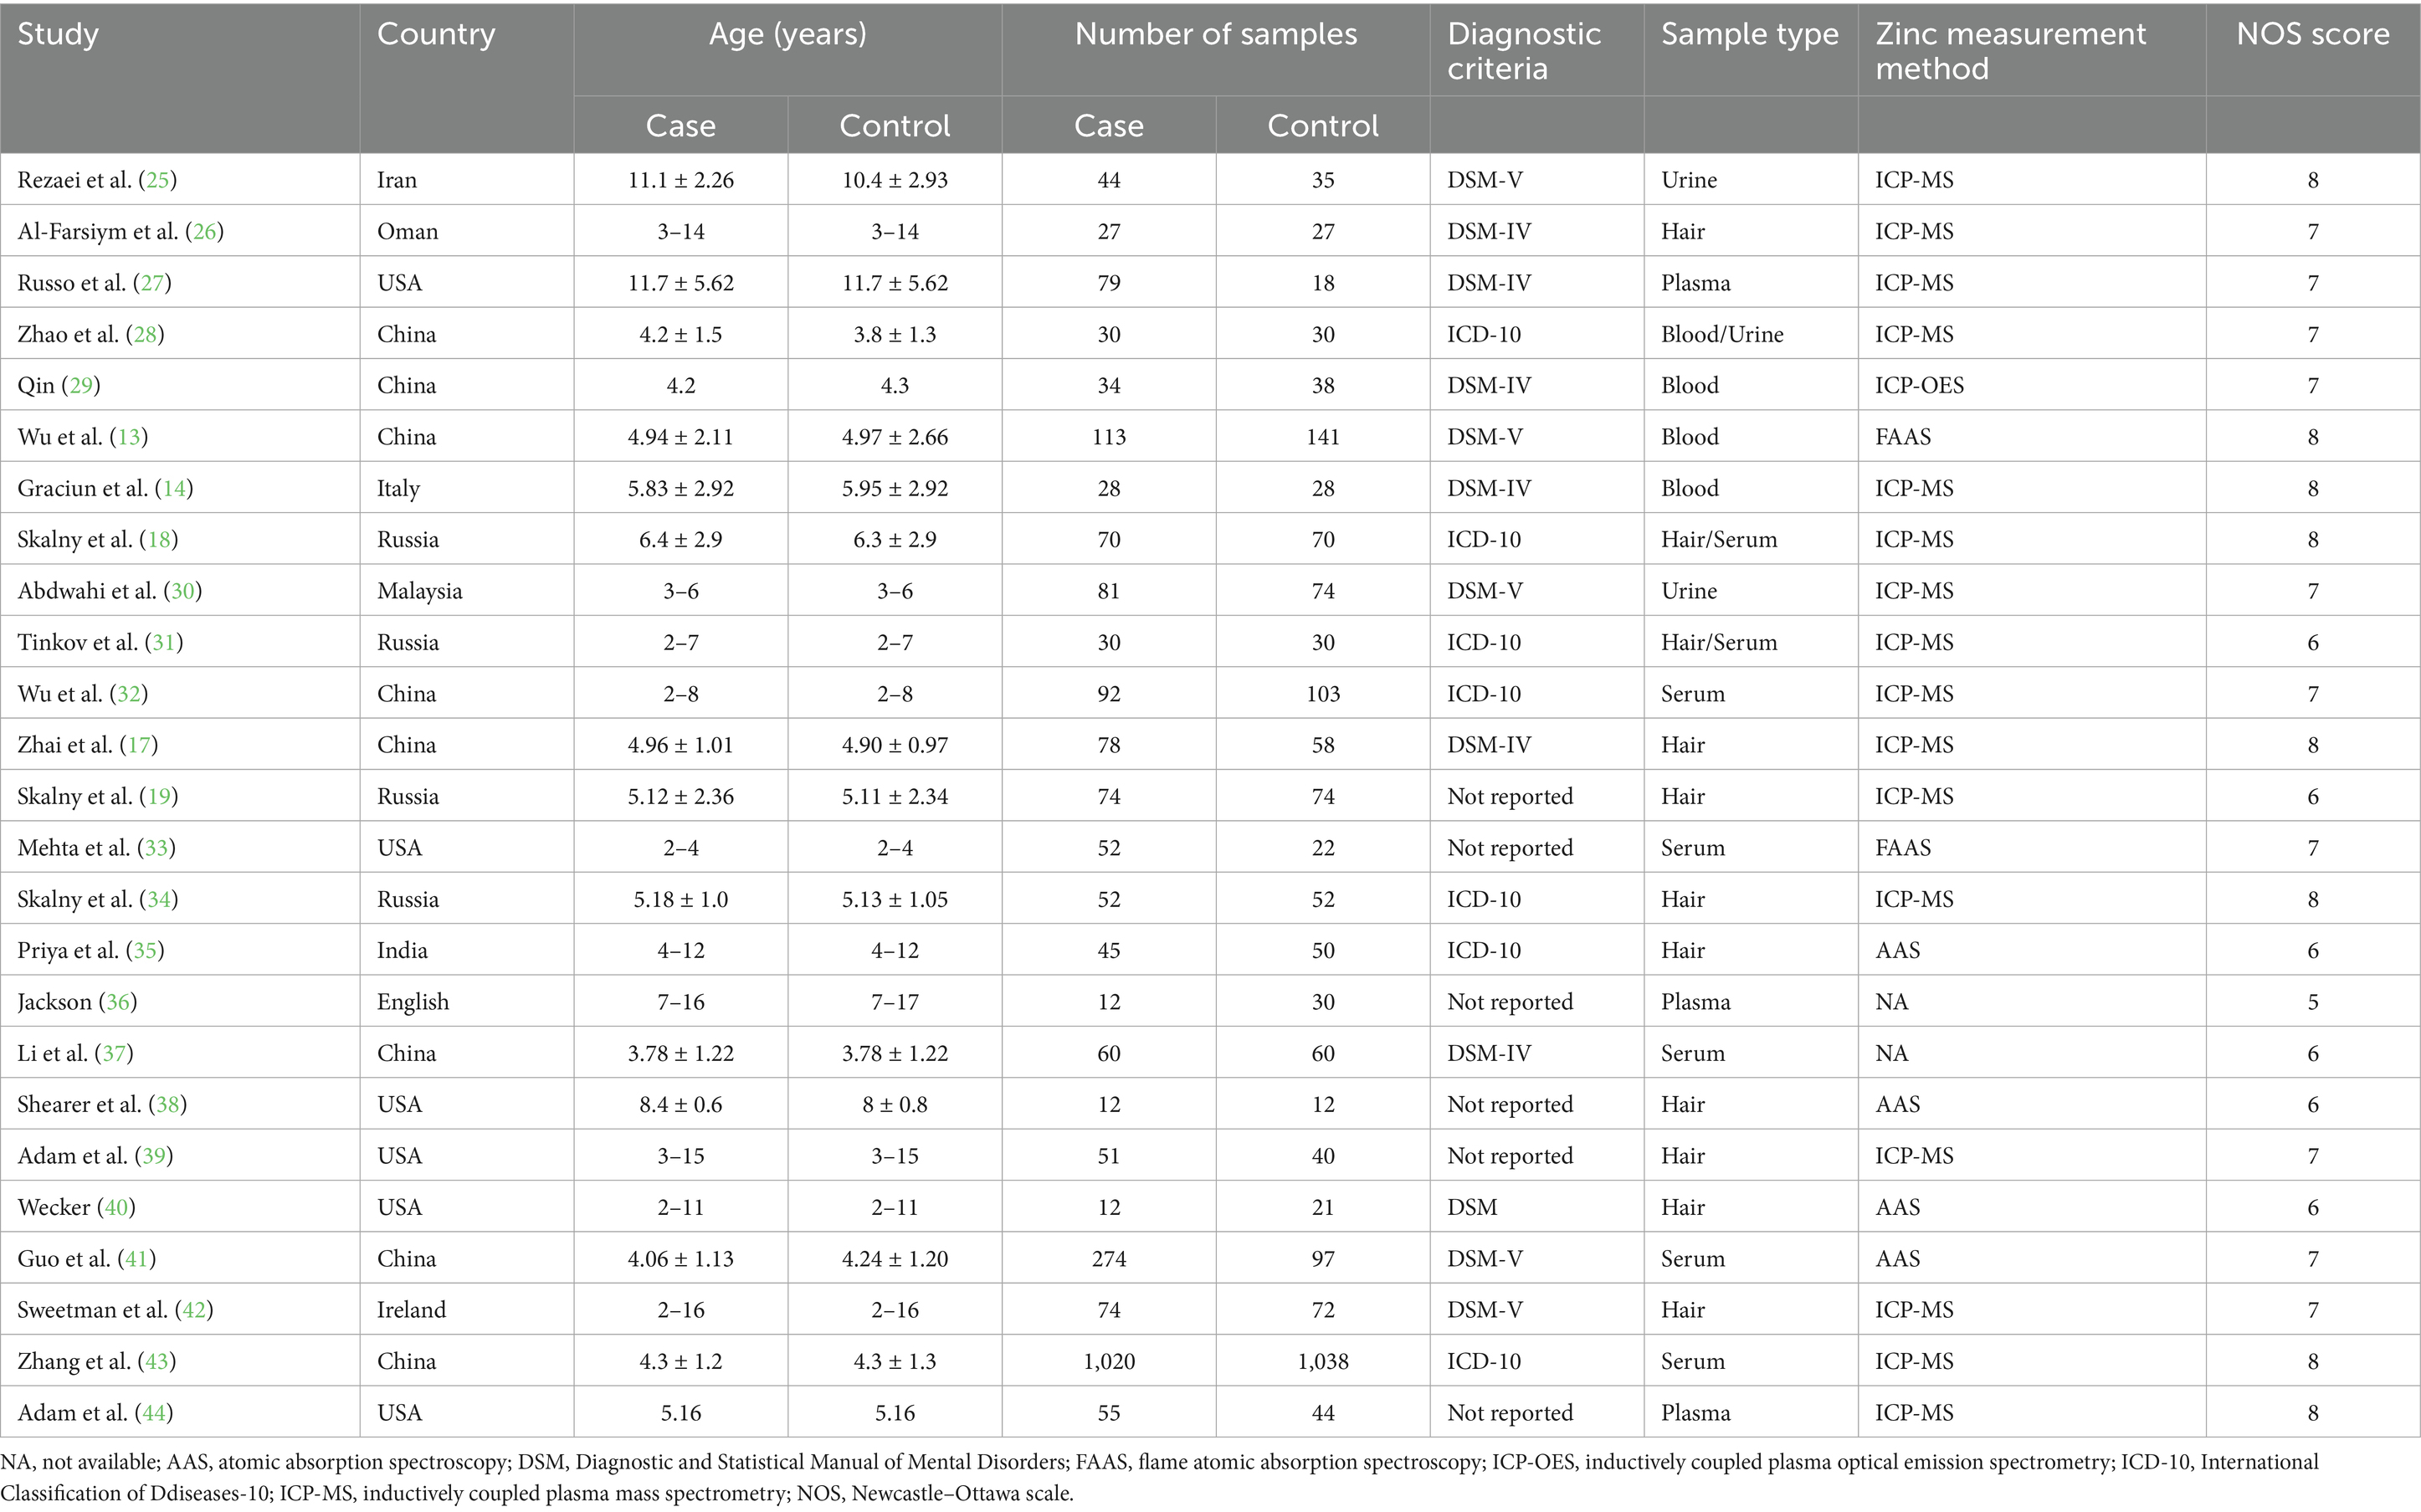
Task: Click citation 44 for last Adam et al.
Action: pos(155,1413)
